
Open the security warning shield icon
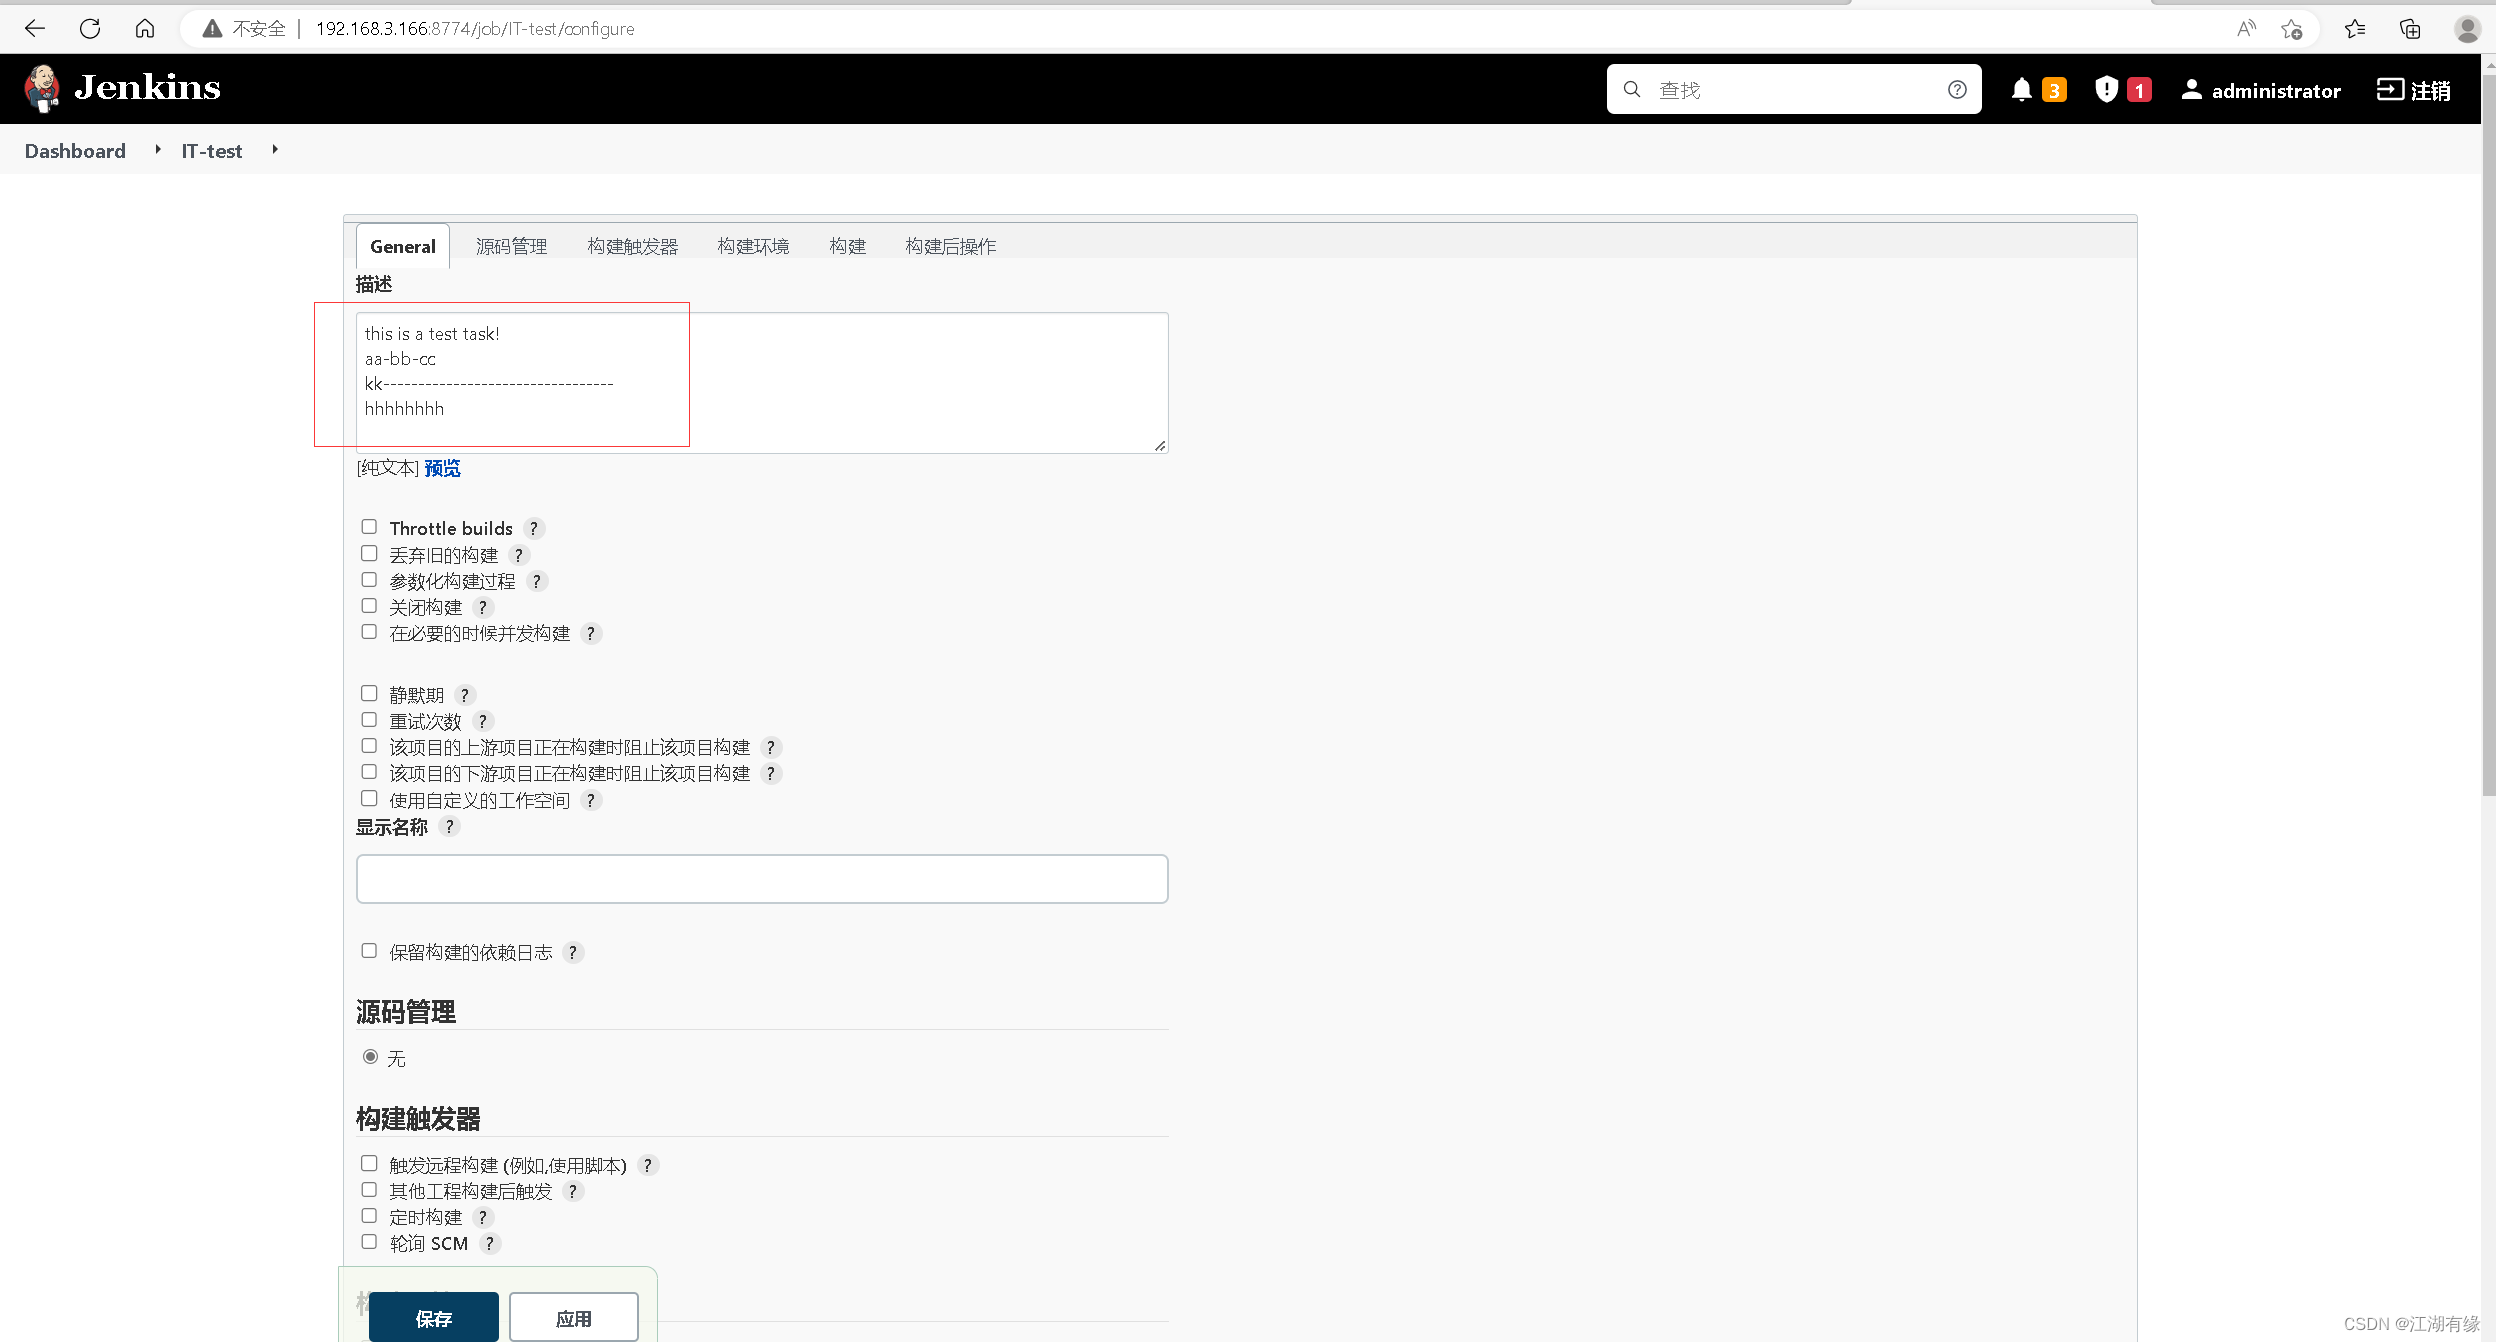2106,90
